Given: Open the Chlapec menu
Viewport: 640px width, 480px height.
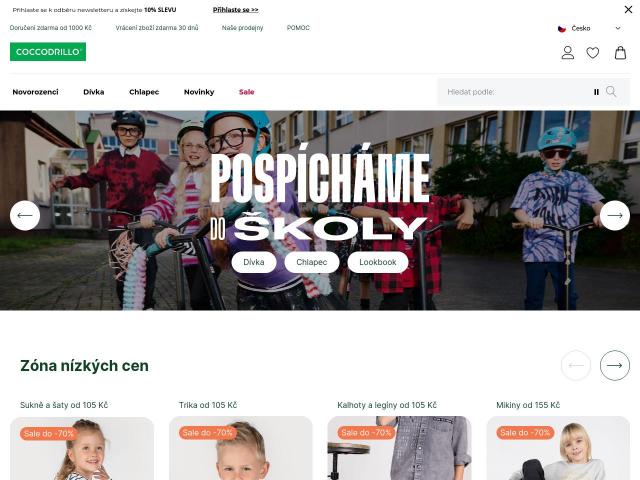Looking at the screenshot, I should click(144, 92).
